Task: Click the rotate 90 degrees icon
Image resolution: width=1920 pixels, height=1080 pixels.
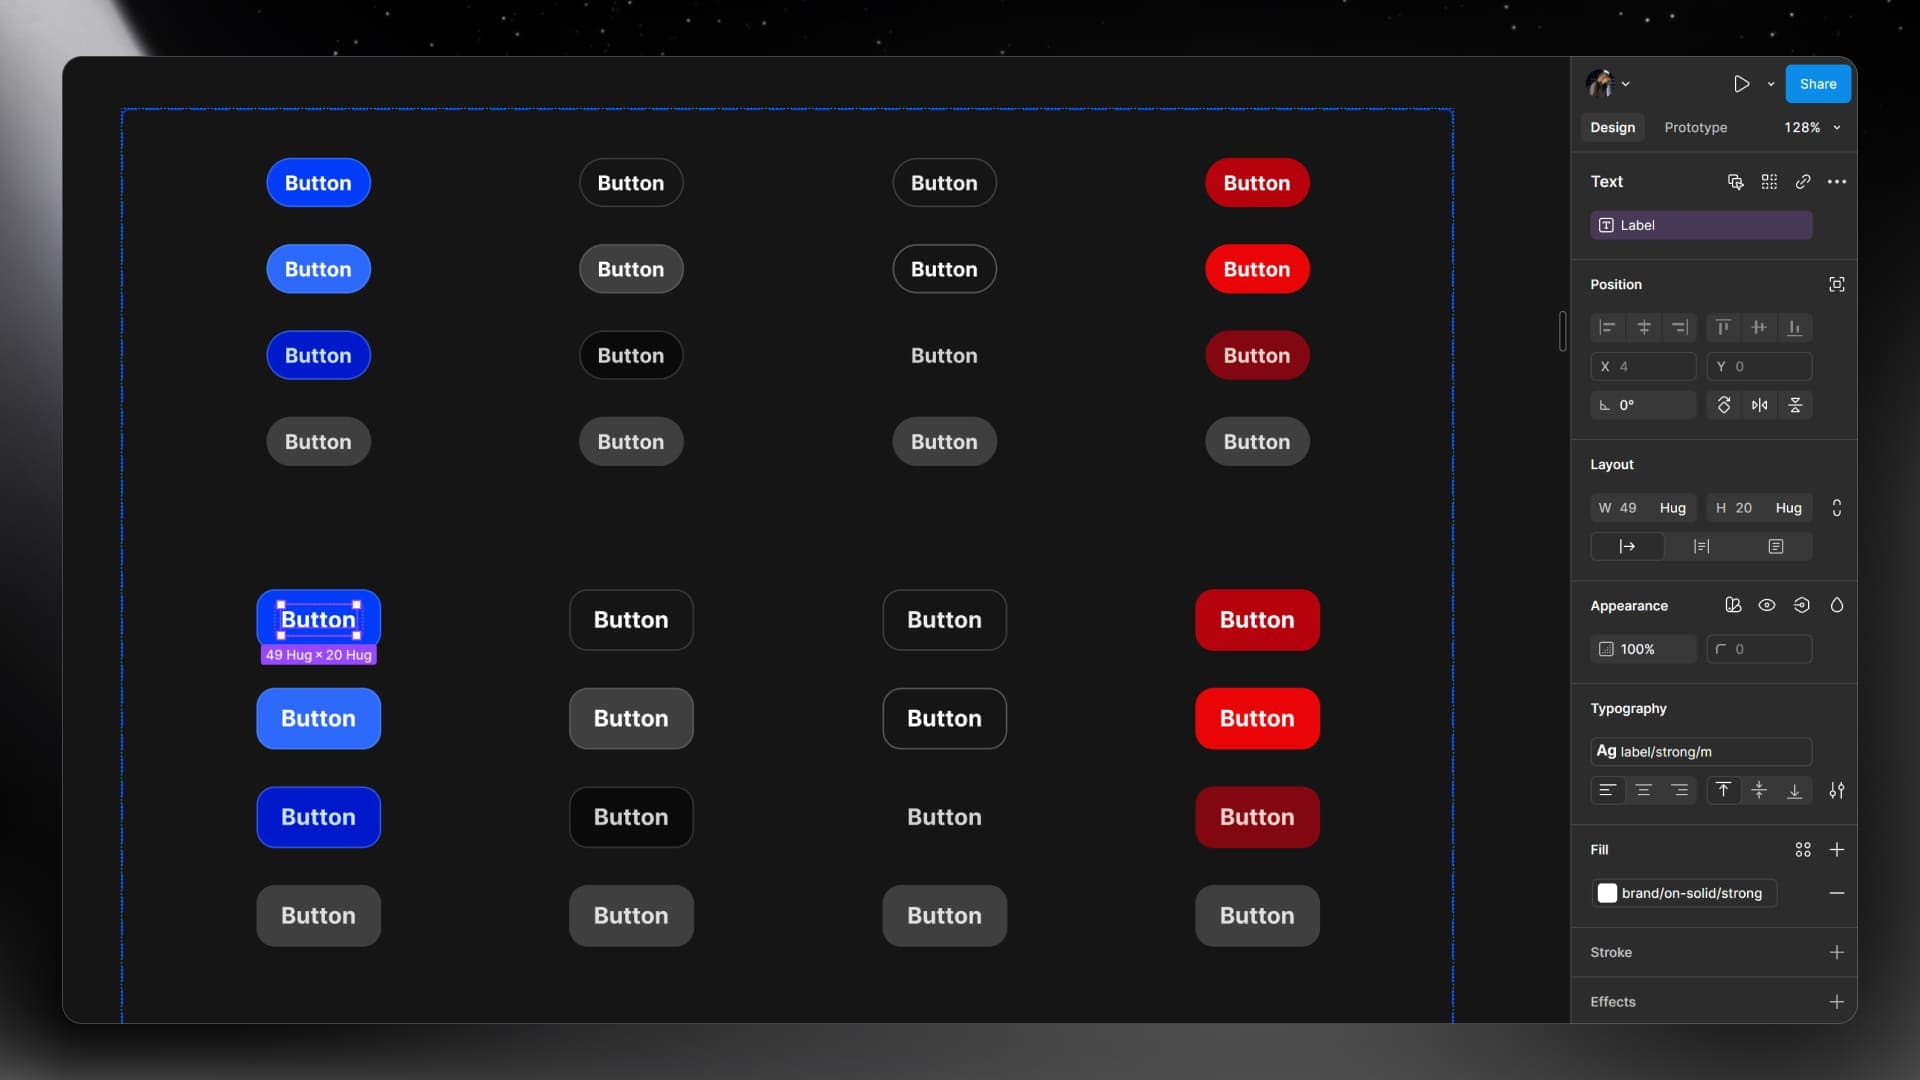Action: coord(1725,405)
